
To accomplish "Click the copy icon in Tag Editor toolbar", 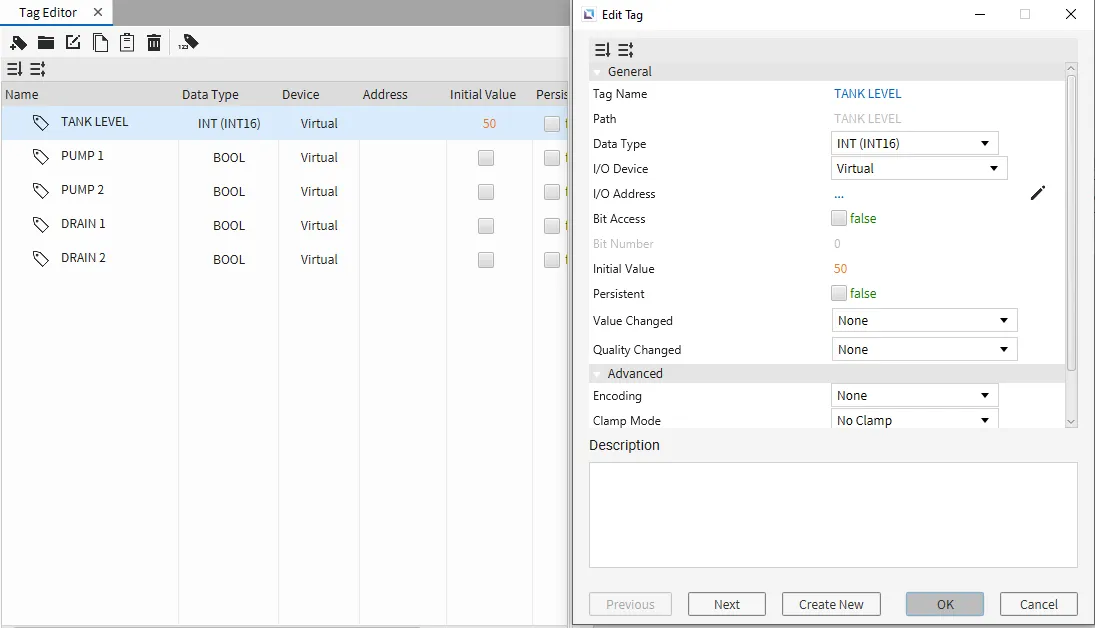I will pos(100,42).
